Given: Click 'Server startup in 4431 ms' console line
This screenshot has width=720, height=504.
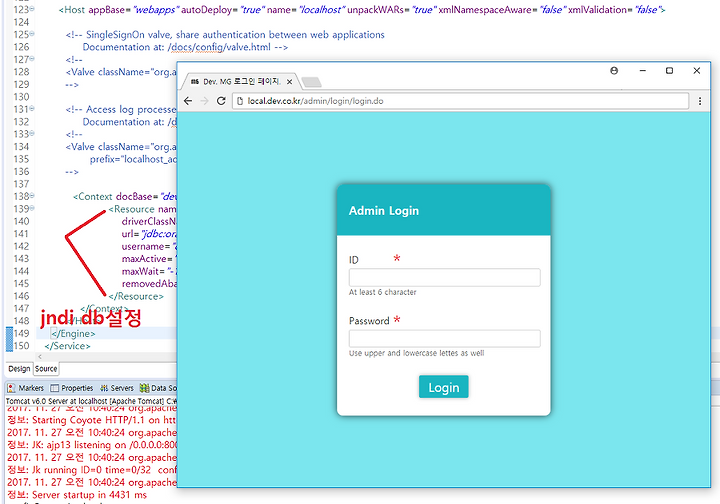Looking at the screenshot, I should tap(77, 495).
